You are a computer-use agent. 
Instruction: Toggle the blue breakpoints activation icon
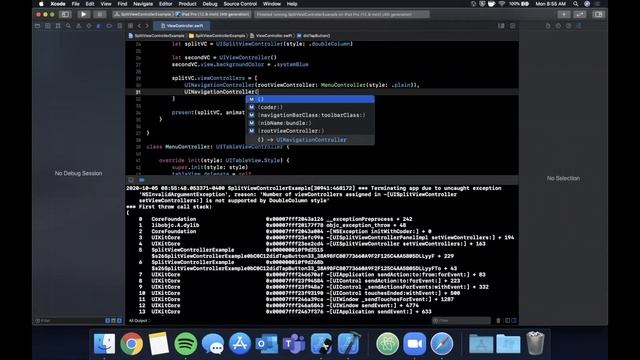pyautogui.click(x=142, y=180)
